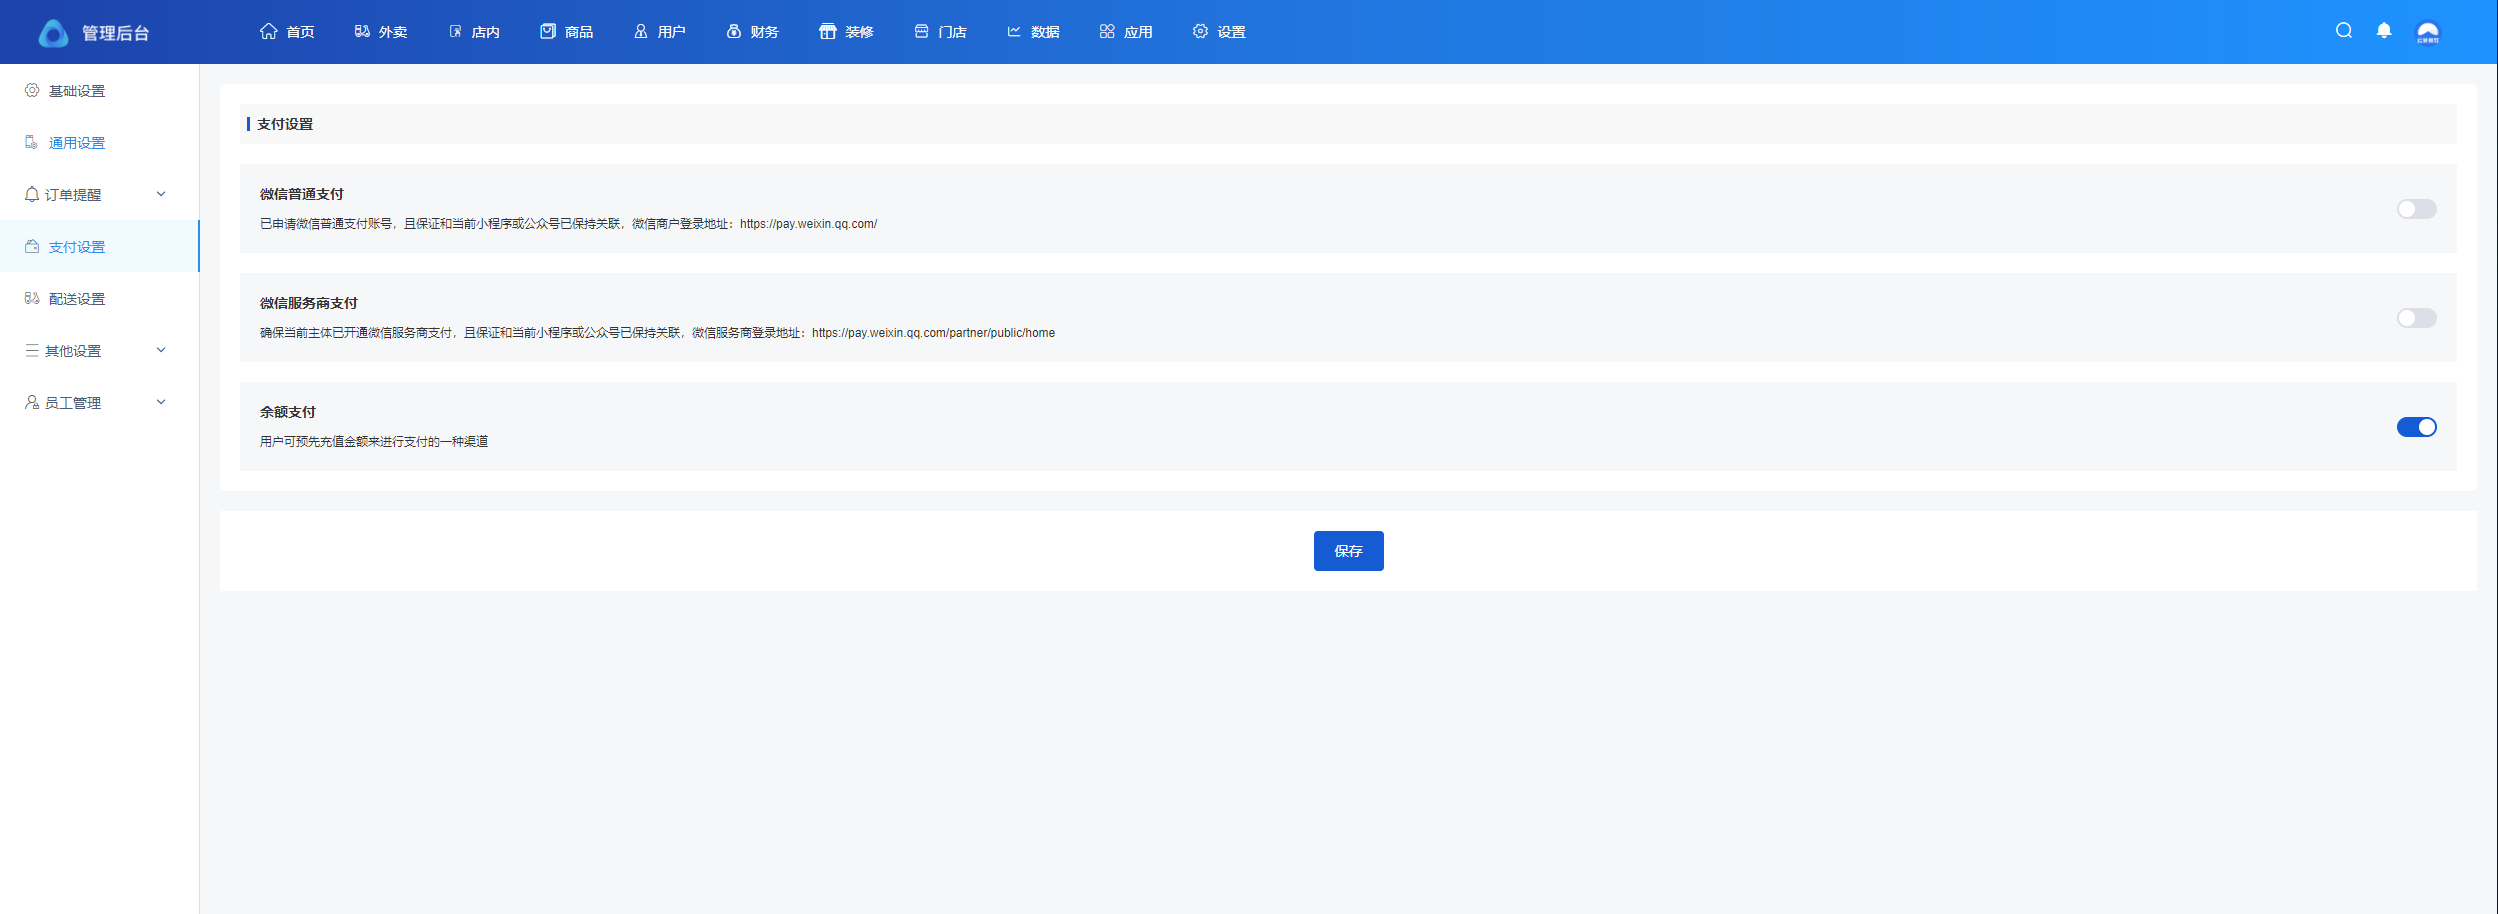Open the 门店 top menu
2498x914 pixels.
[941, 32]
